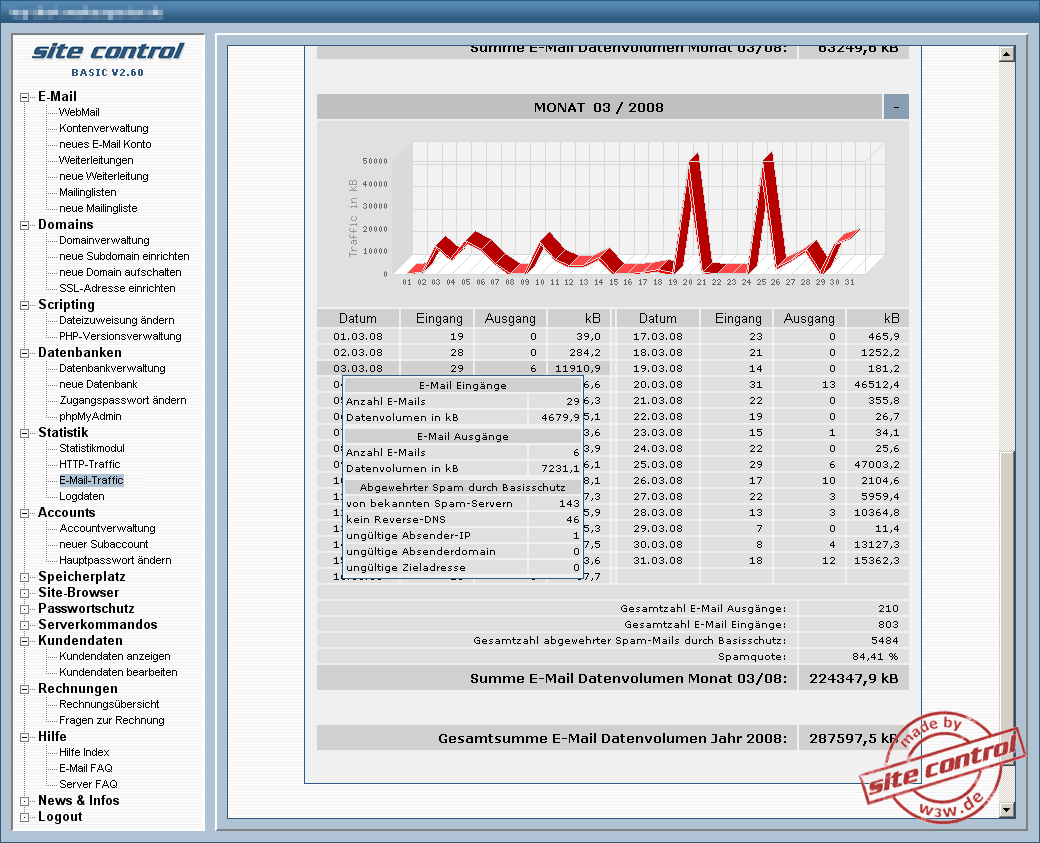Collapse the MONAT 03 / 2008 panel

(x=896, y=107)
